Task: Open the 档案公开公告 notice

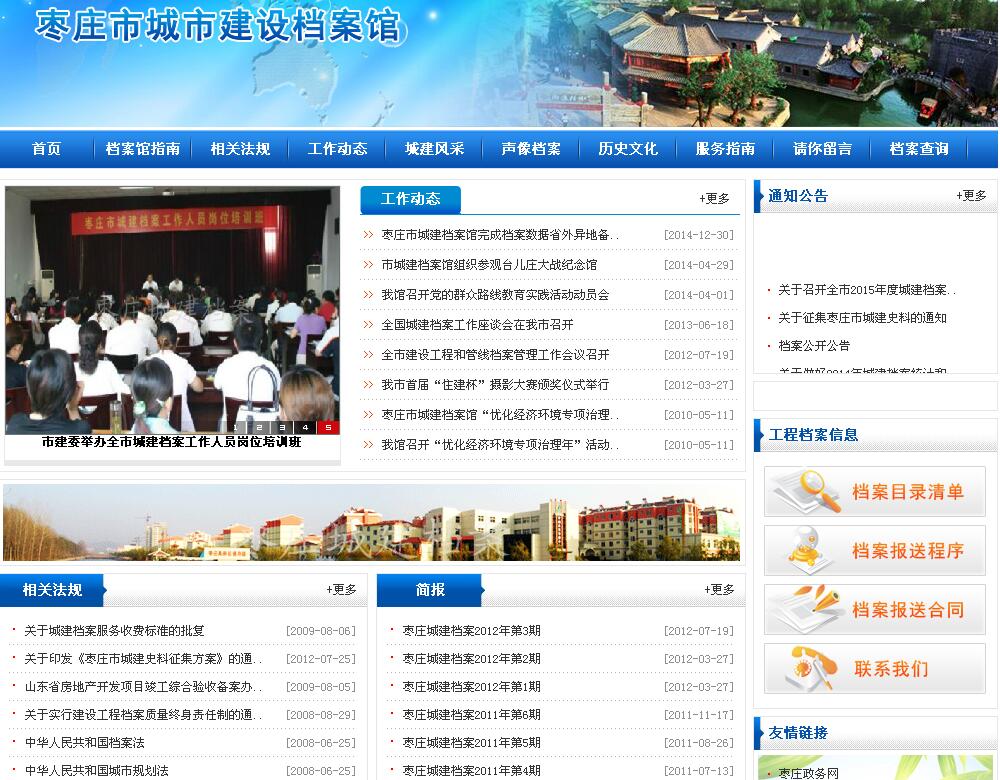Action: (x=814, y=346)
